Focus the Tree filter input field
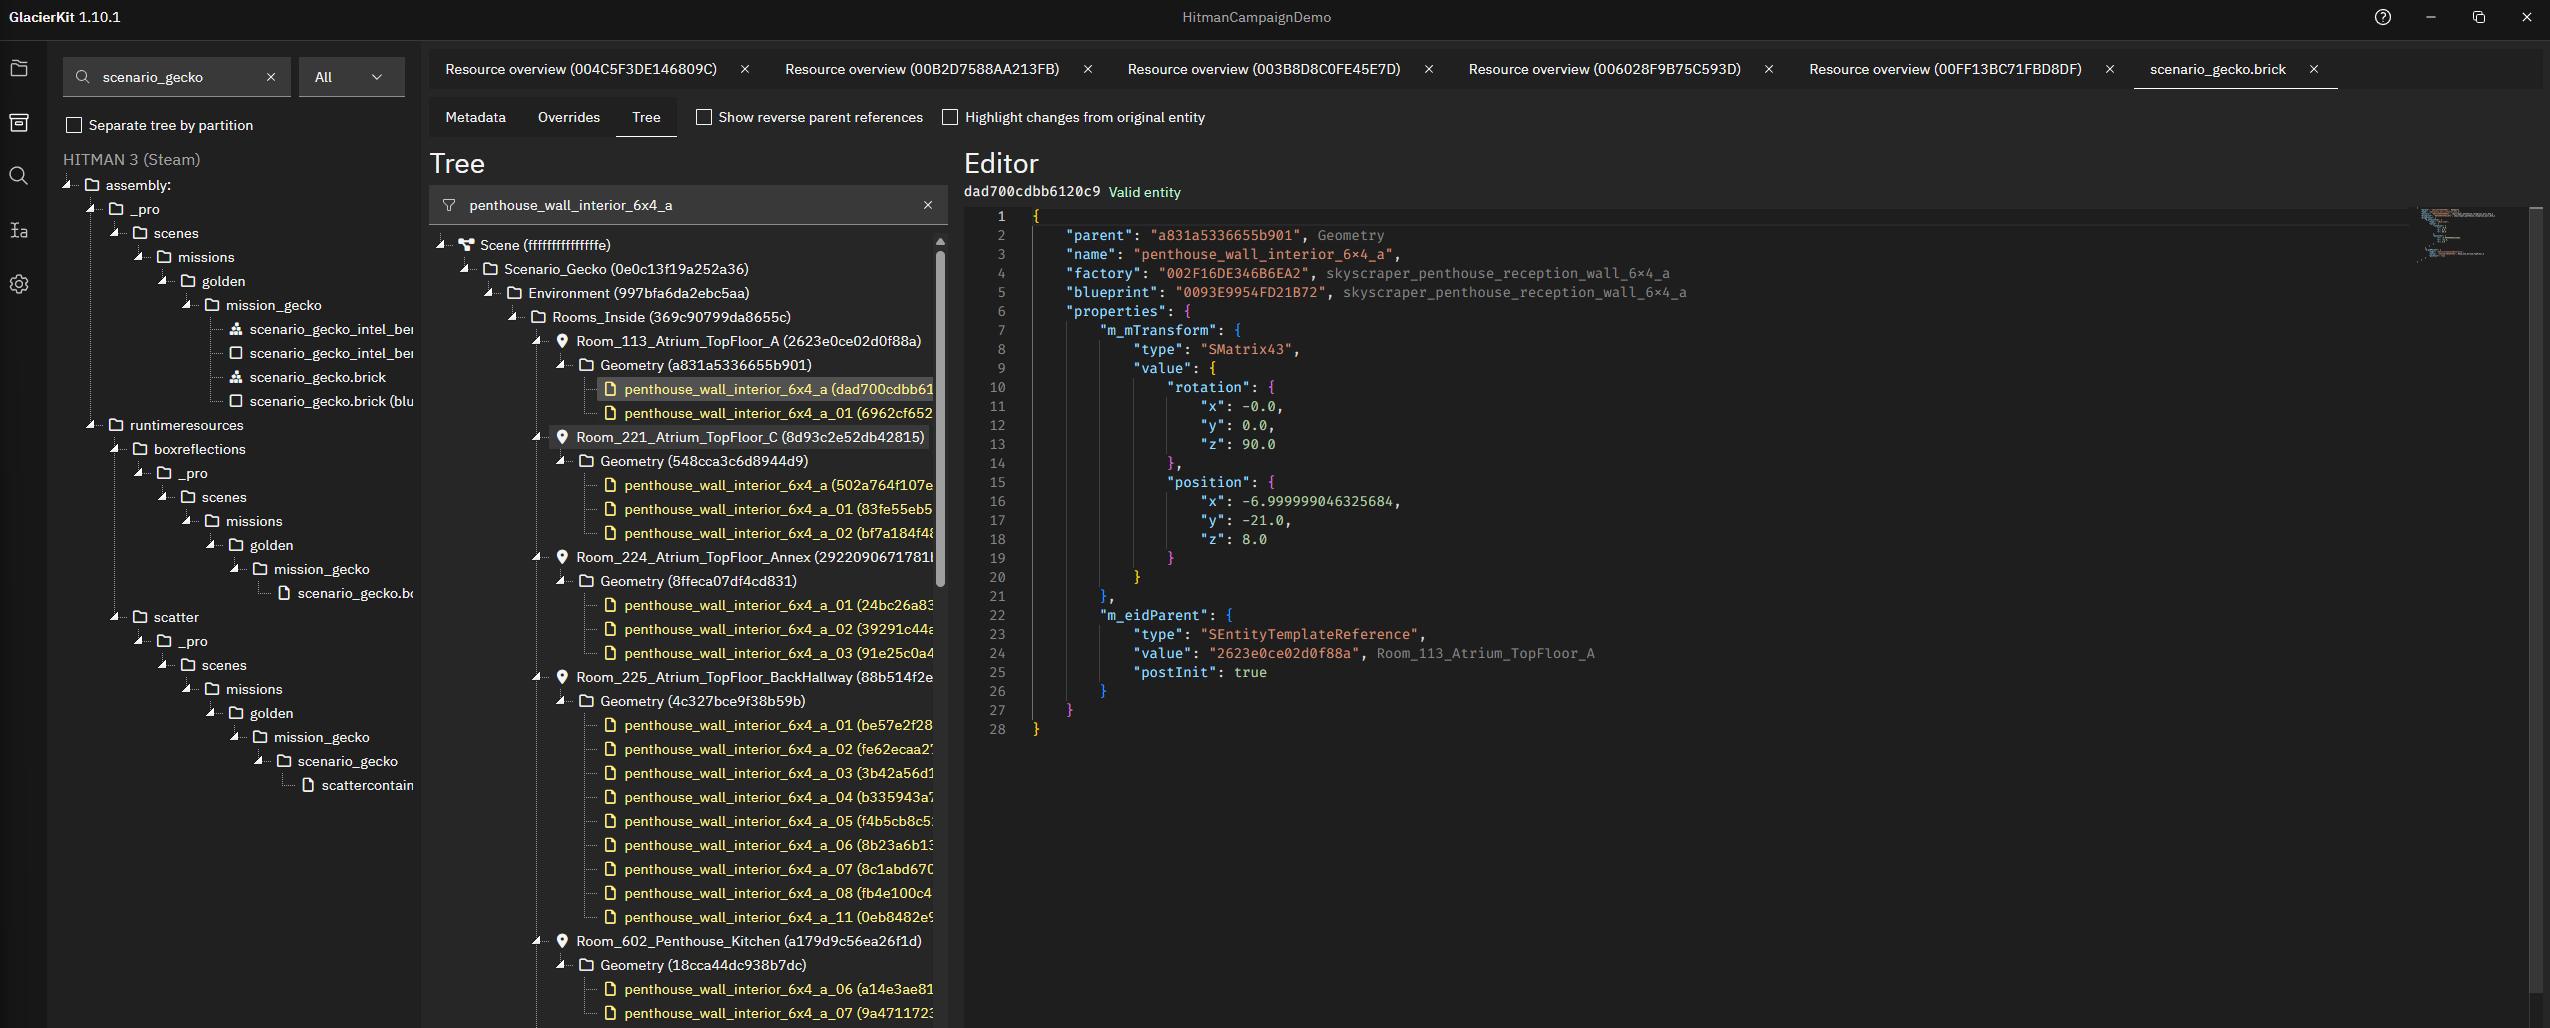Image resolution: width=2550 pixels, height=1028 pixels. click(688, 205)
